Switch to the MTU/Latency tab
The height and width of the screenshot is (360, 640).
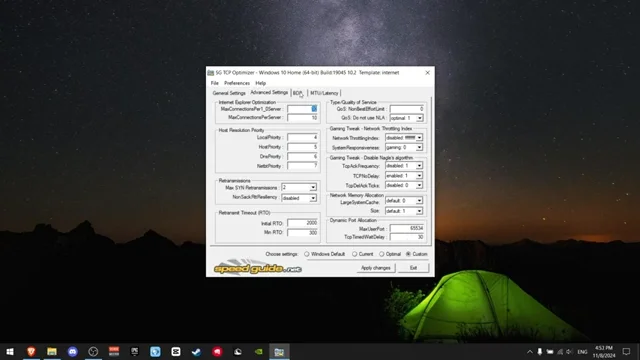pos(324,93)
